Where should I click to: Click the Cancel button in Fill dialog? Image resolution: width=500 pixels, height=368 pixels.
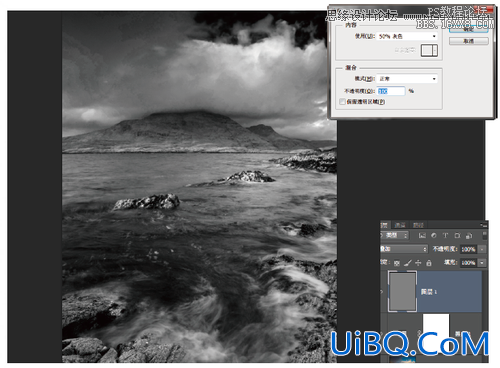coord(469,41)
